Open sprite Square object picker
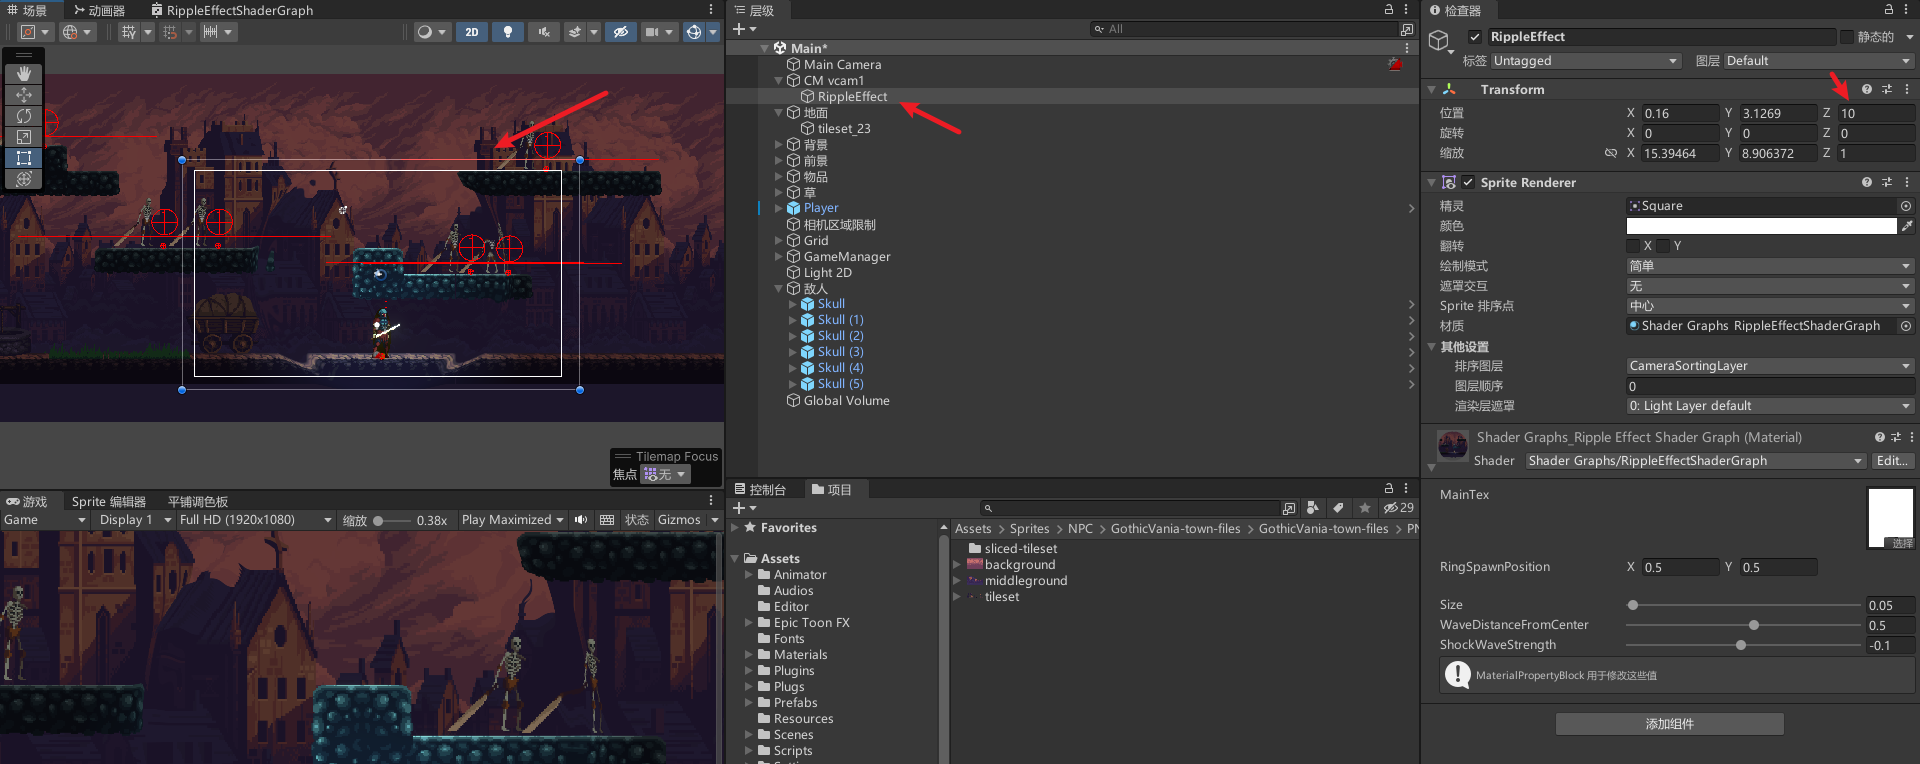 tap(1906, 206)
